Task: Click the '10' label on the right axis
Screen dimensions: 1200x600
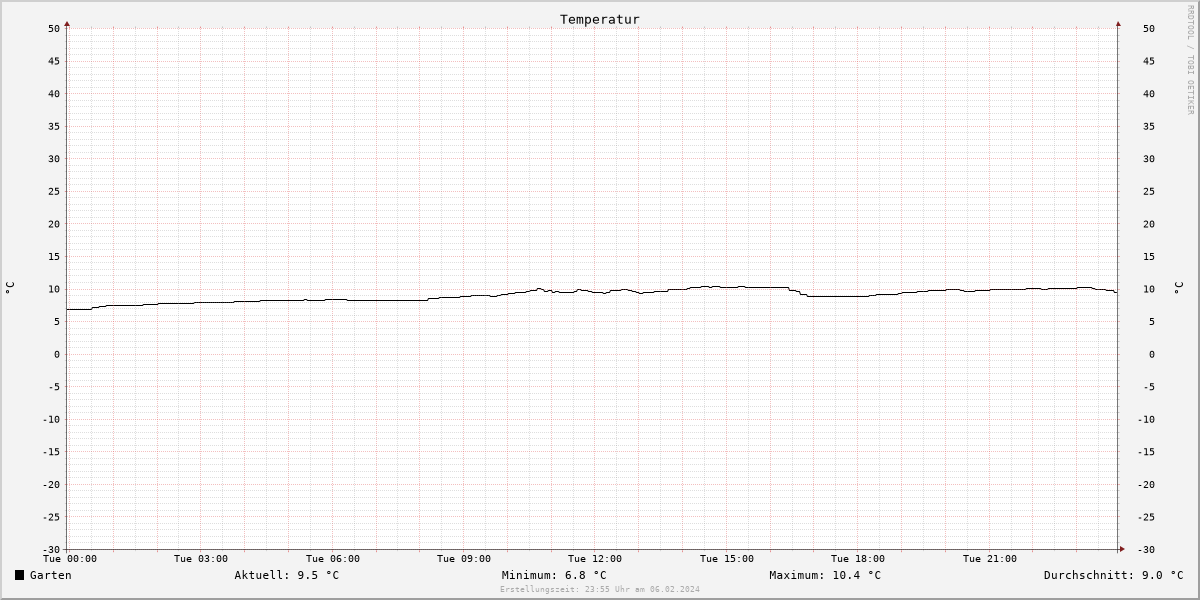Action: coord(1149,289)
